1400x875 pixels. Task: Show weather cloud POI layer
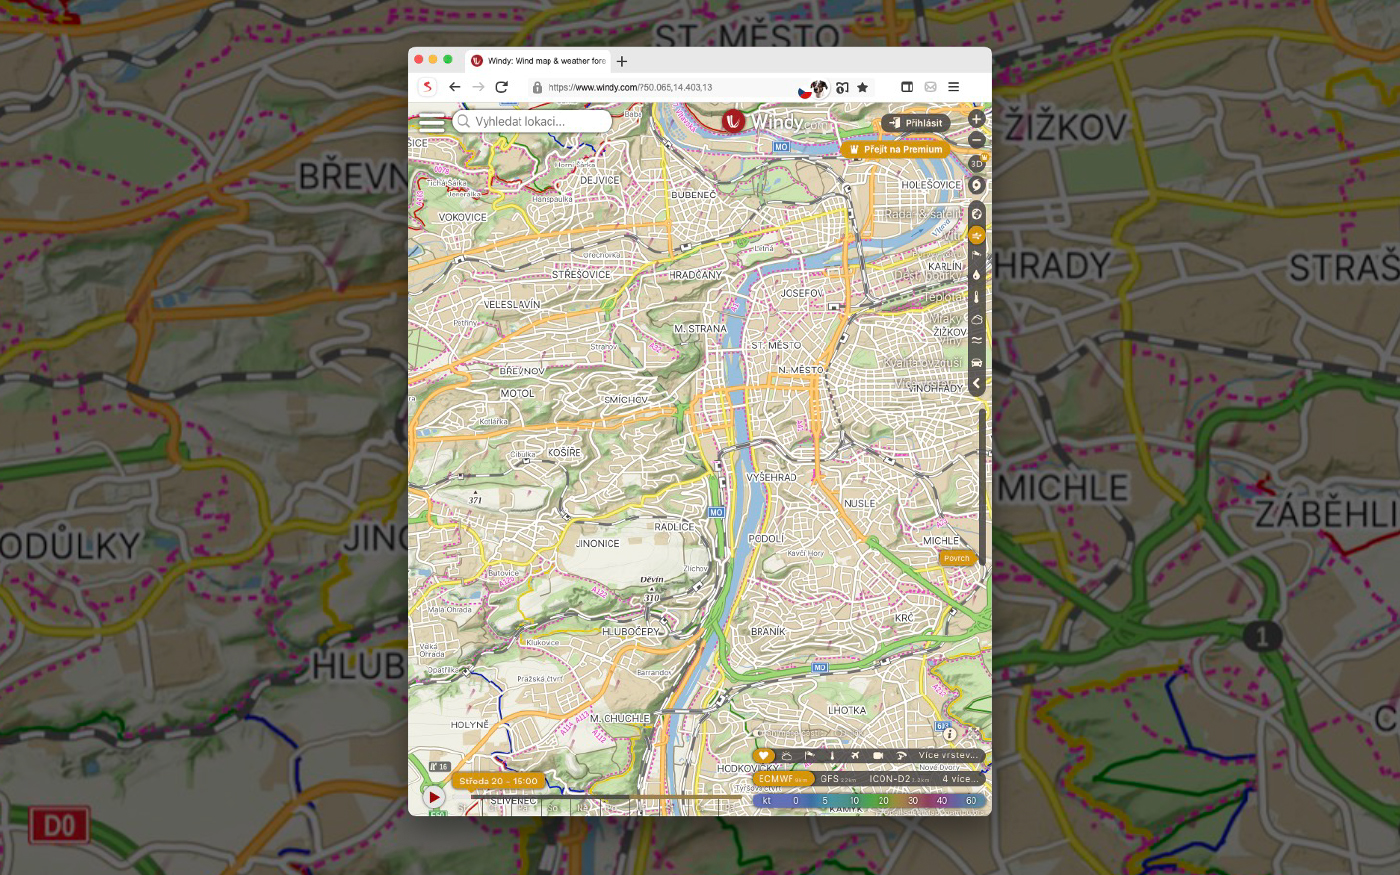click(x=787, y=756)
